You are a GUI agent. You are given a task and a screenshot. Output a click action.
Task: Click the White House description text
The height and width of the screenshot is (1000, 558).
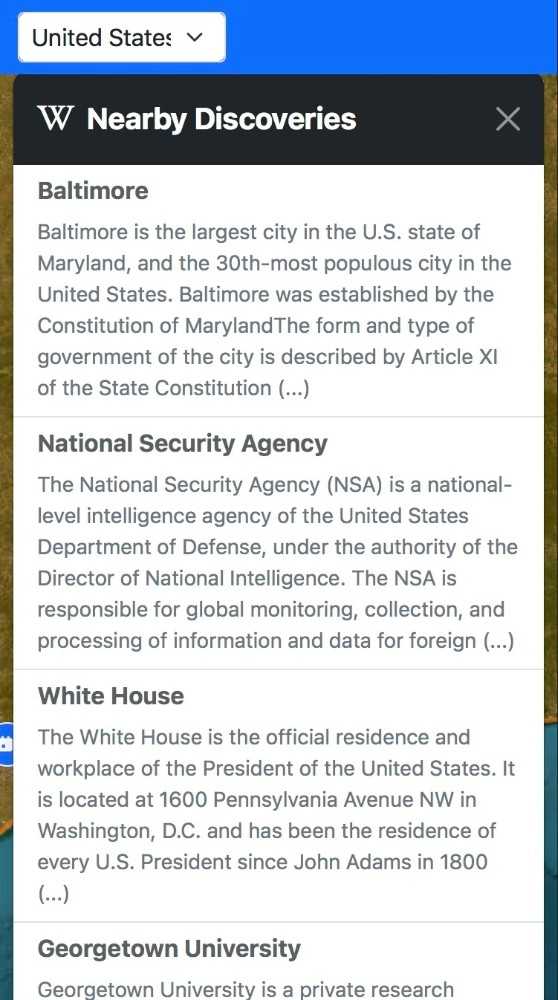pyautogui.click(x=276, y=815)
